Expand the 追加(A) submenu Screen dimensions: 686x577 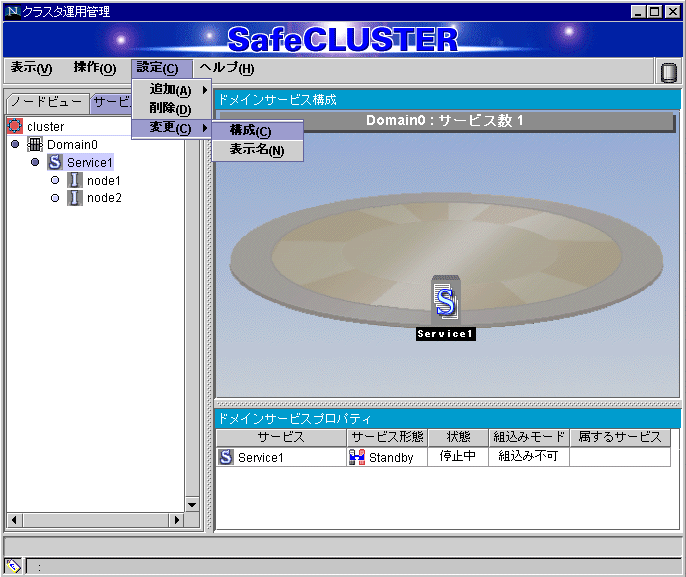pyautogui.click(x=171, y=90)
